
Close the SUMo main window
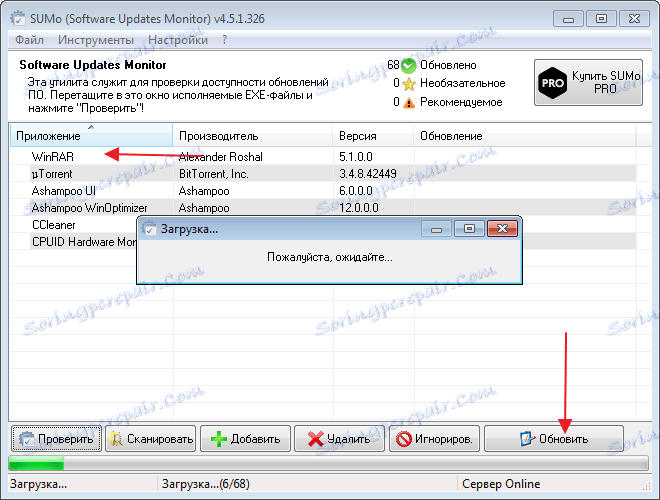click(634, 19)
